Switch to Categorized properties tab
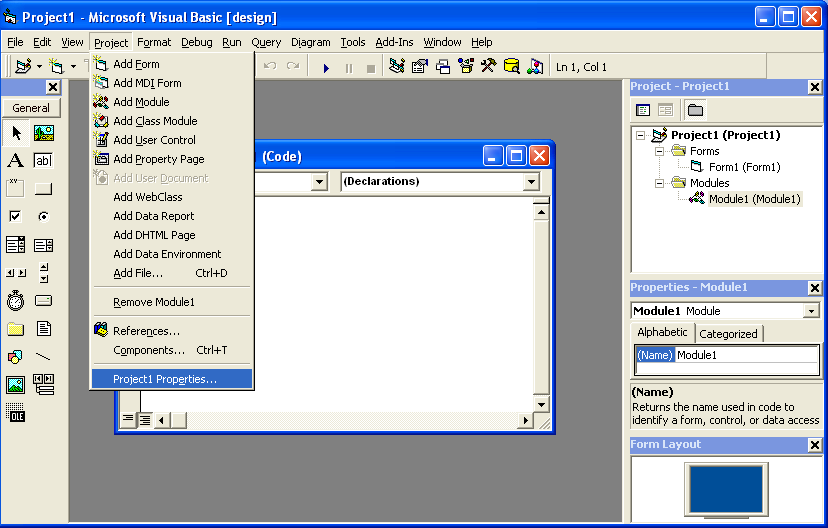The width and height of the screenshot is (828, 528). tap(728, 334)
